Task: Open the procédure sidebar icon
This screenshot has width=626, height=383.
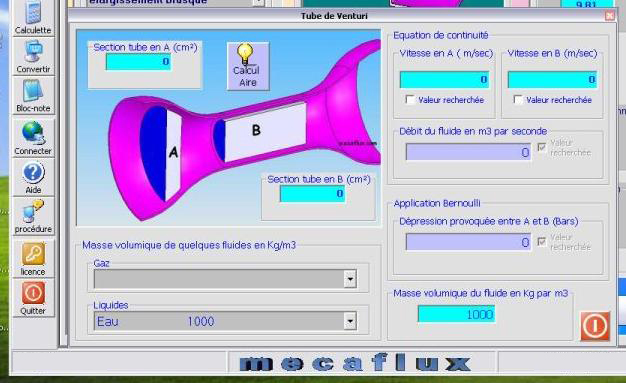Action: tap(33, 216)
